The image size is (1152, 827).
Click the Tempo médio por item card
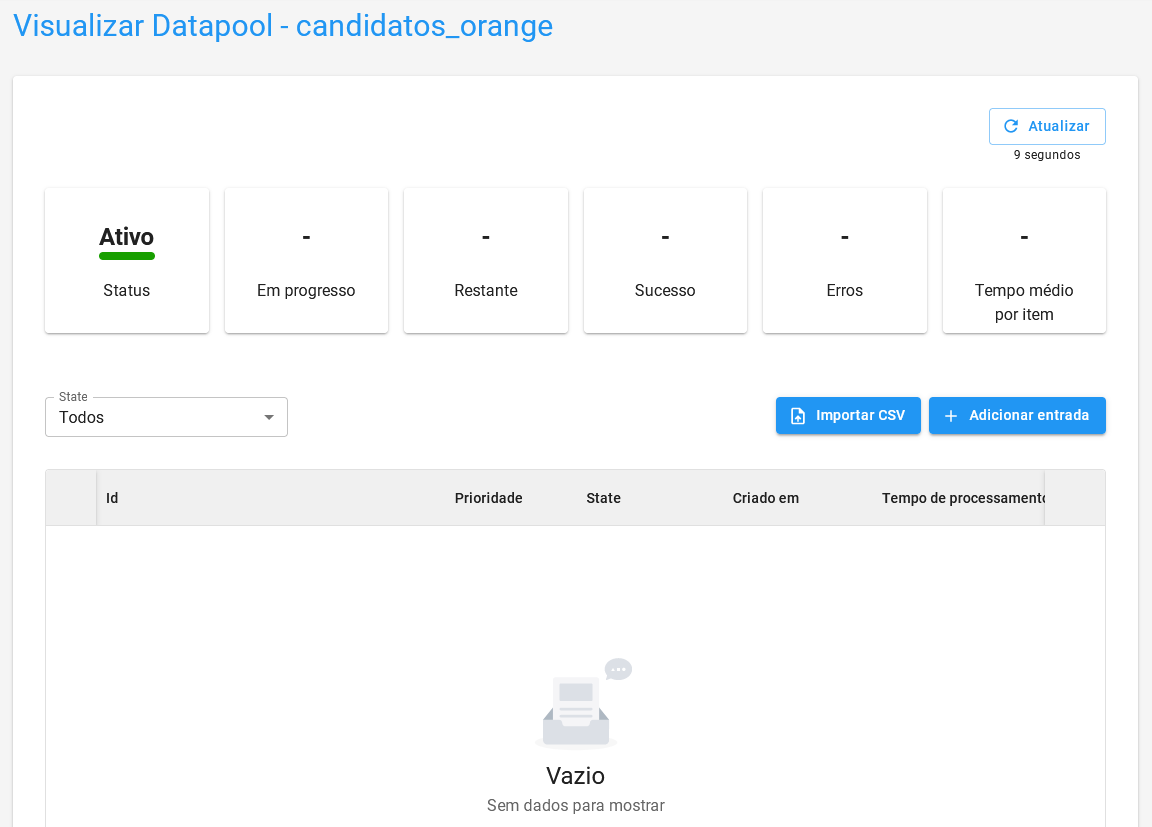[x=1023, y=260]
